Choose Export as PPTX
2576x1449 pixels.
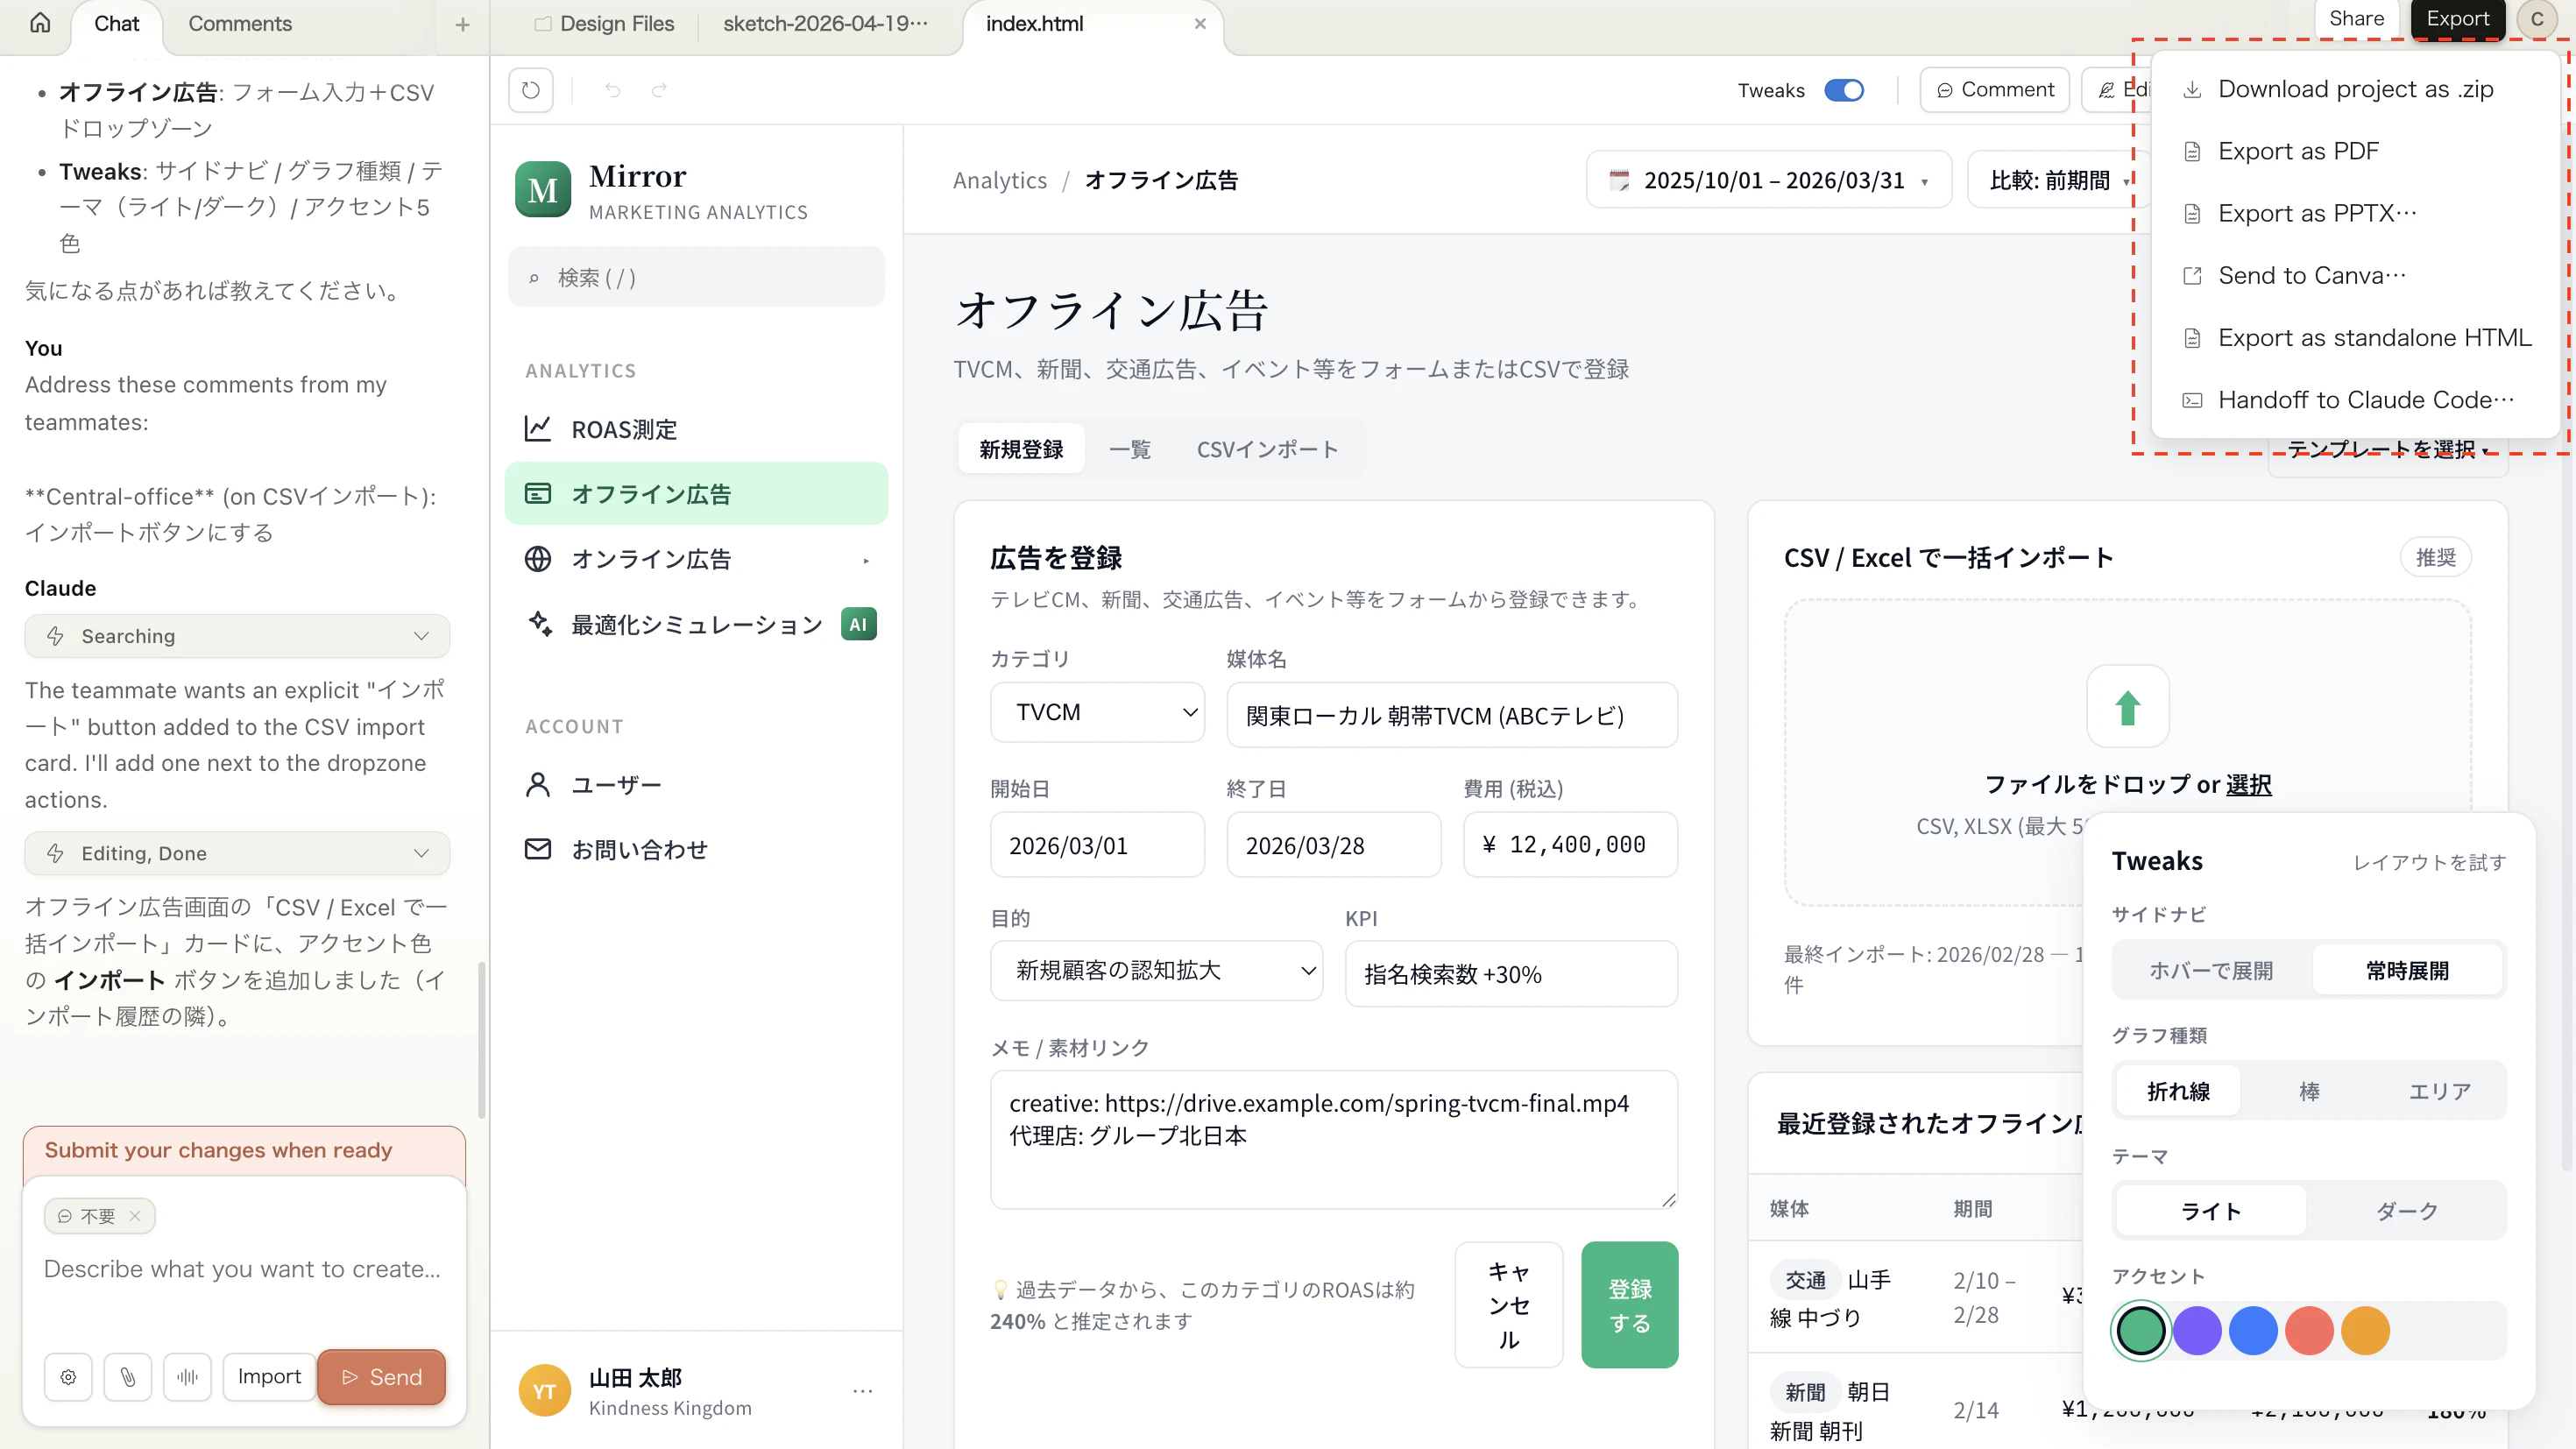coord(2355,213)
